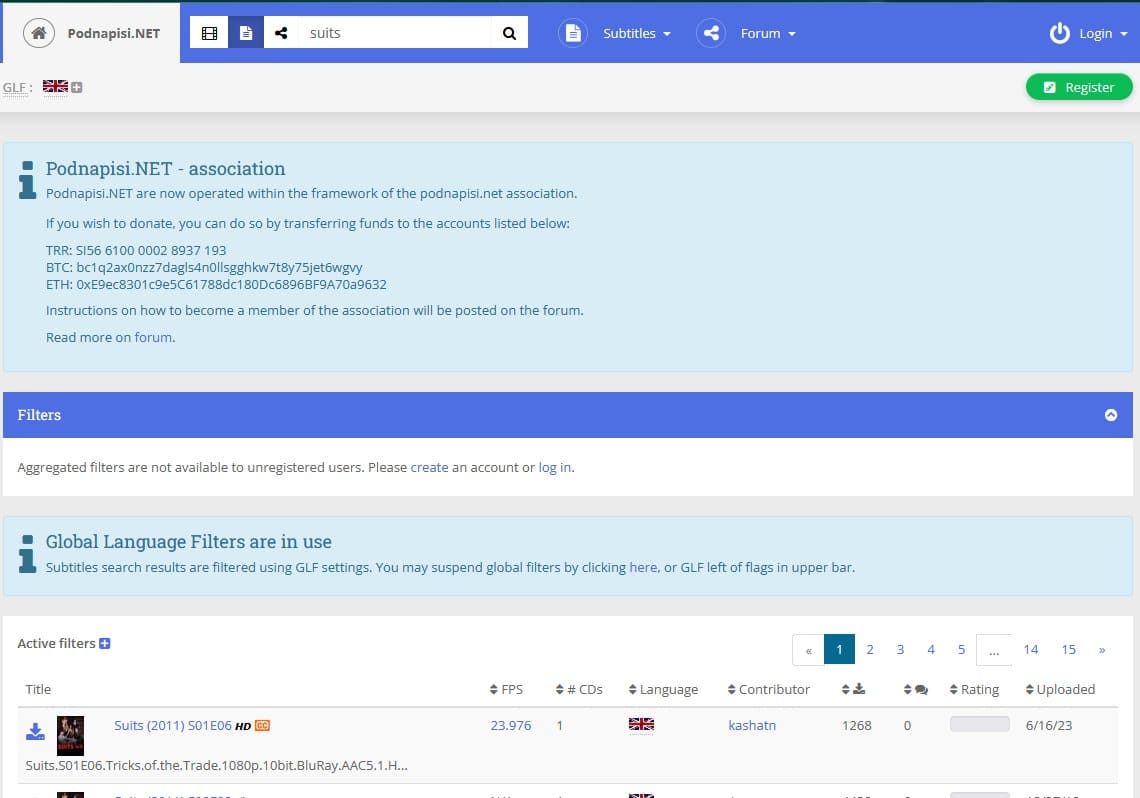The height and width of the screenshot is (798, 1140).
Task: Go to results page 14
Action: (x=1031, y=650)
